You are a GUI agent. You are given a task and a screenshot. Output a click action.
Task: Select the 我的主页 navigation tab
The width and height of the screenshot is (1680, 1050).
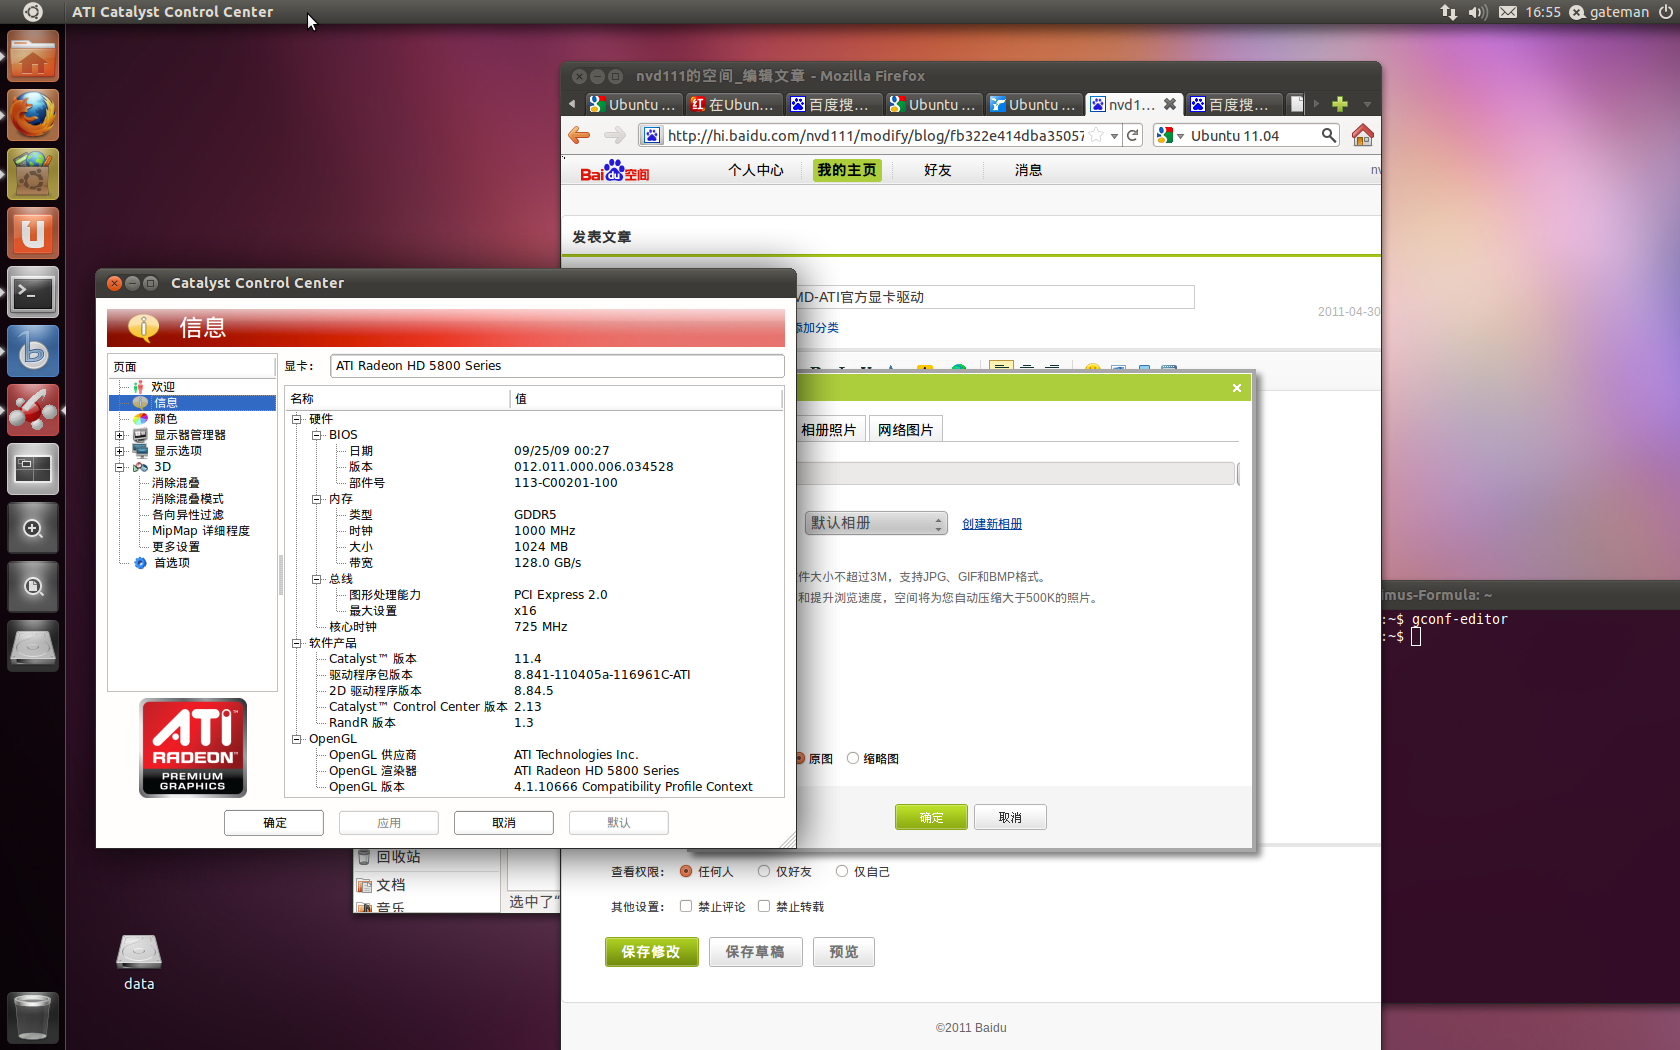tap(847, 170)
